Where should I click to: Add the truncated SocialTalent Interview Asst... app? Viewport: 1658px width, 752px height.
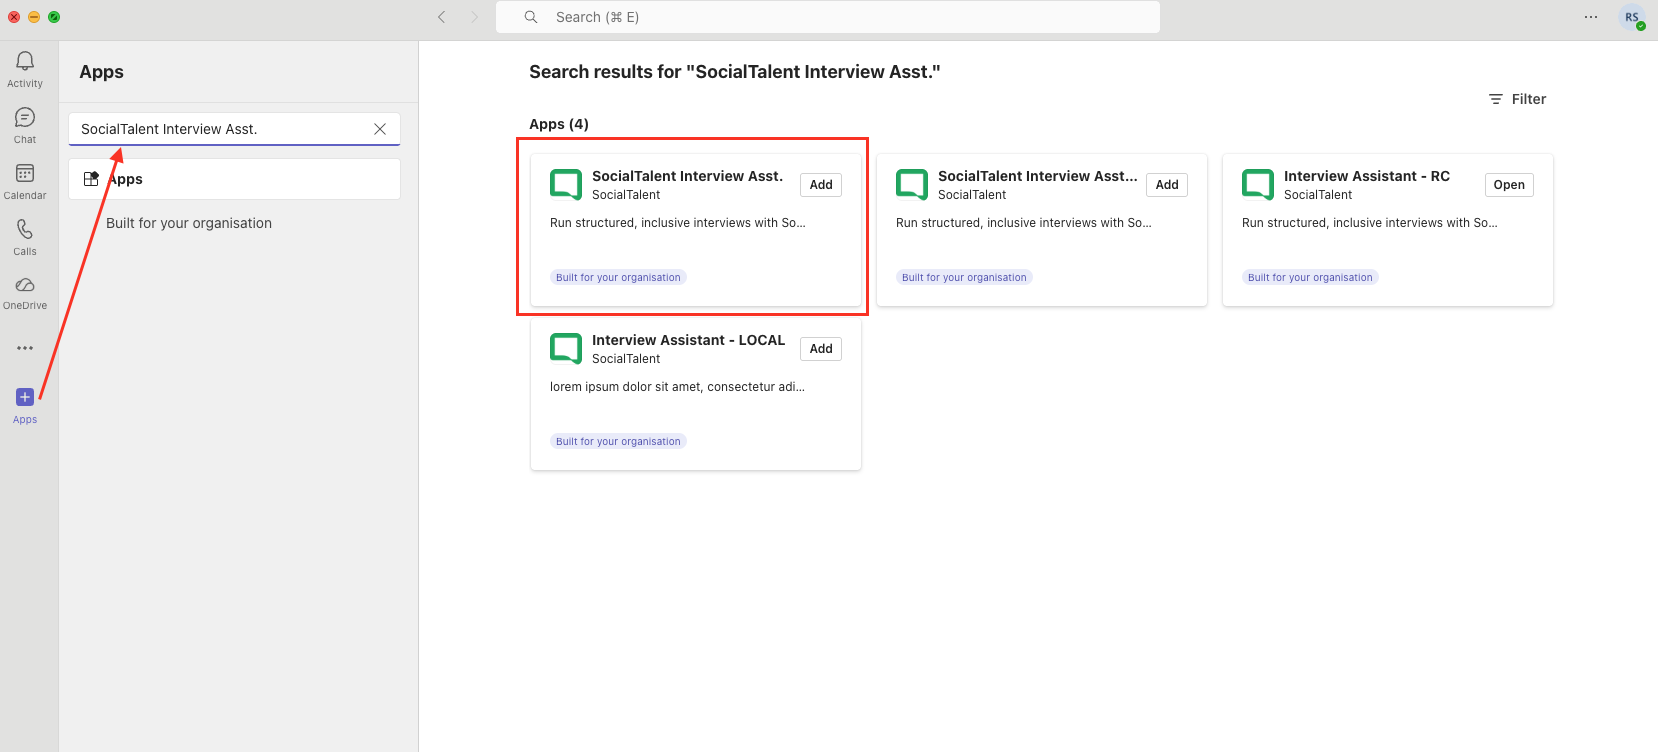click(x=1167, y=185)
